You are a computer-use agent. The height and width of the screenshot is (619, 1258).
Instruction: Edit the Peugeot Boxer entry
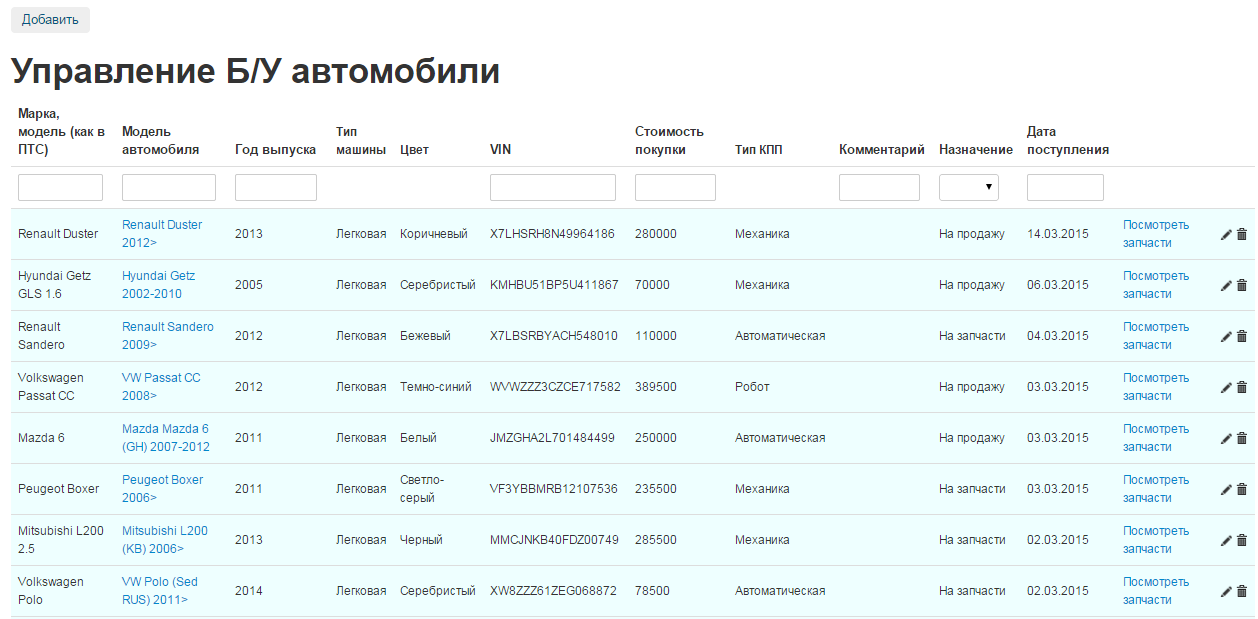1226,489
